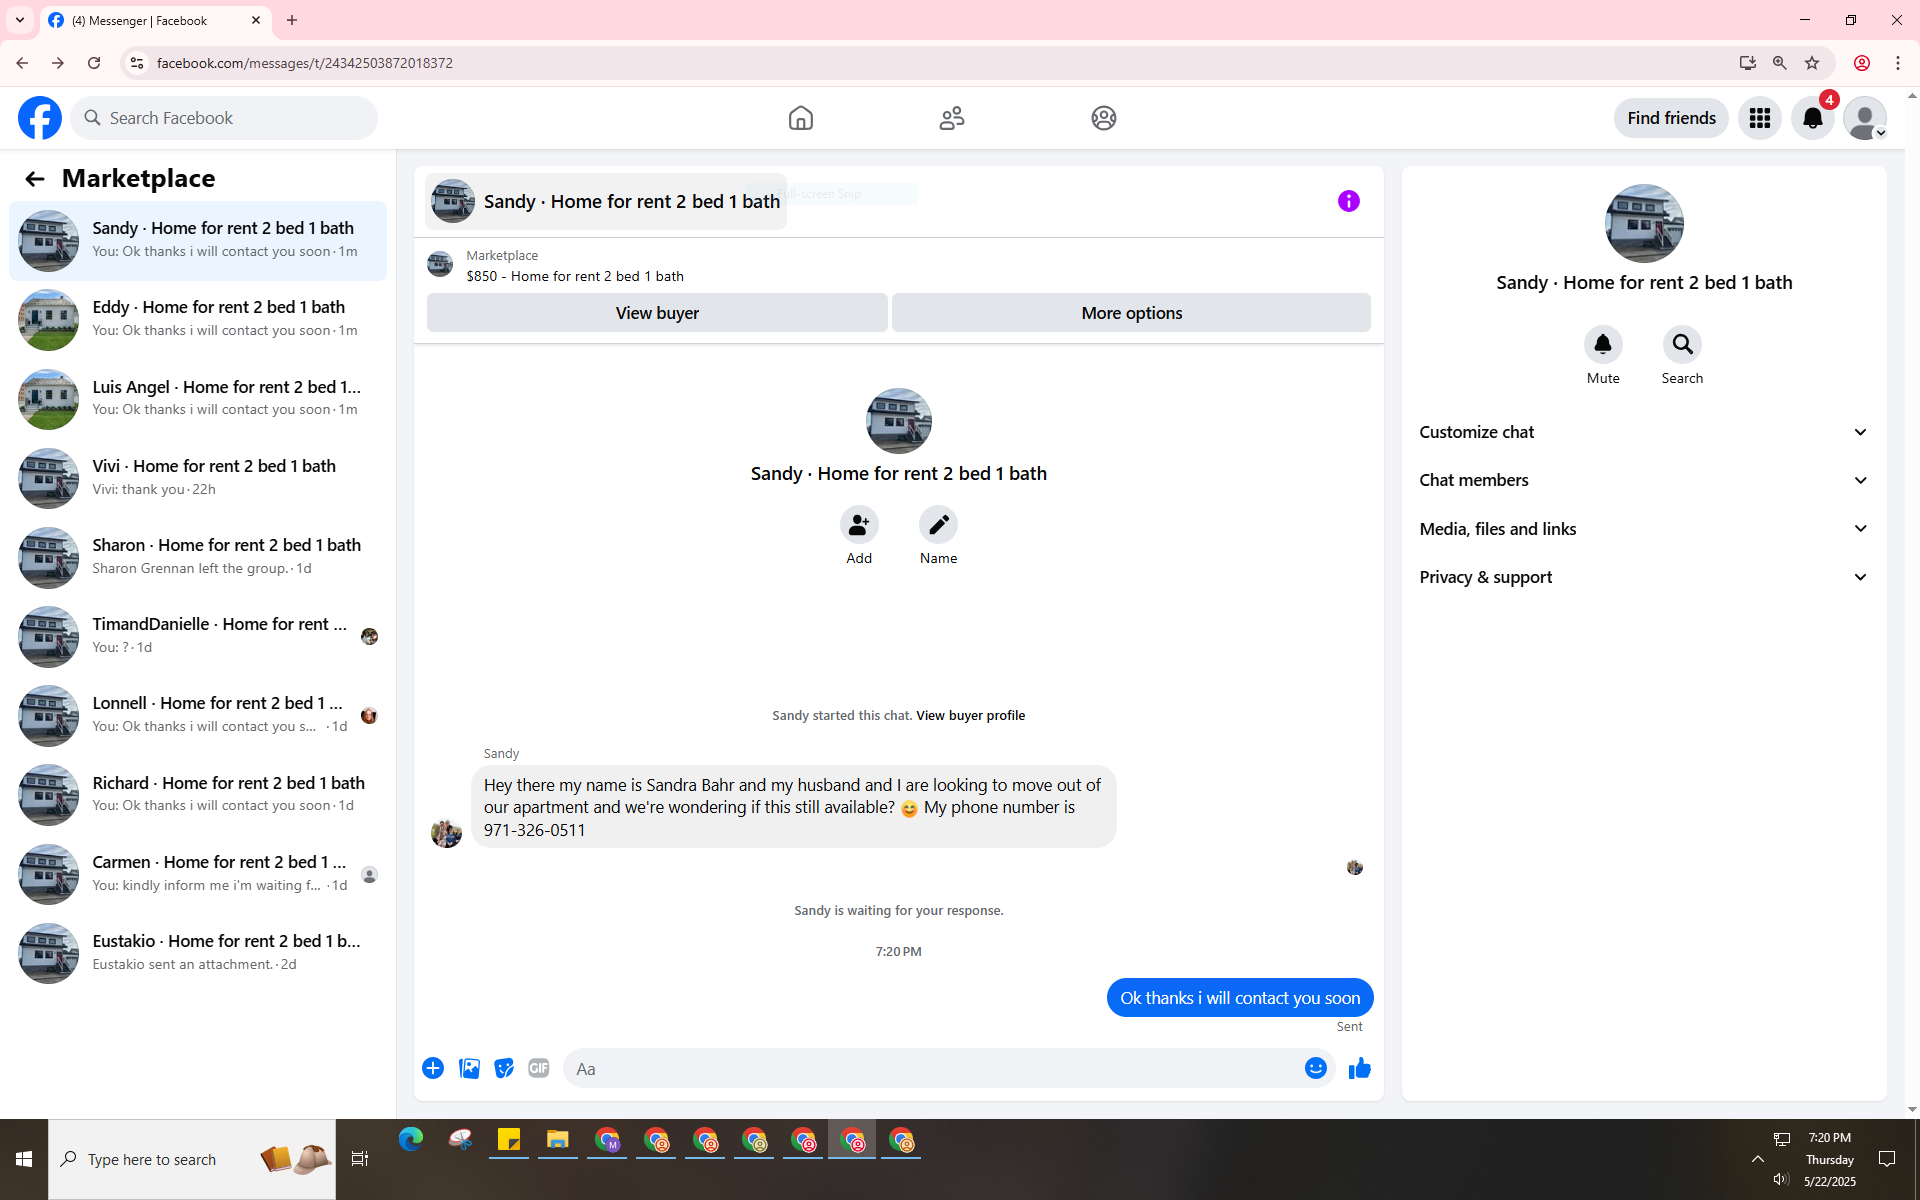View site information icon in address bar
This screenshot has width=1920, height=1200.
(x=137, y=63)
